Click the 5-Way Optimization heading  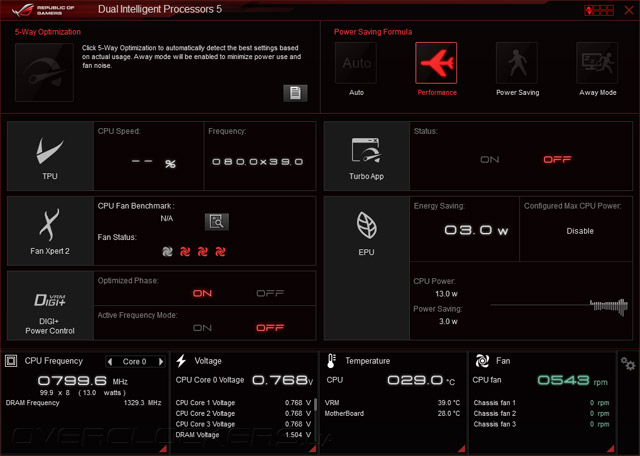click(48, 32)
